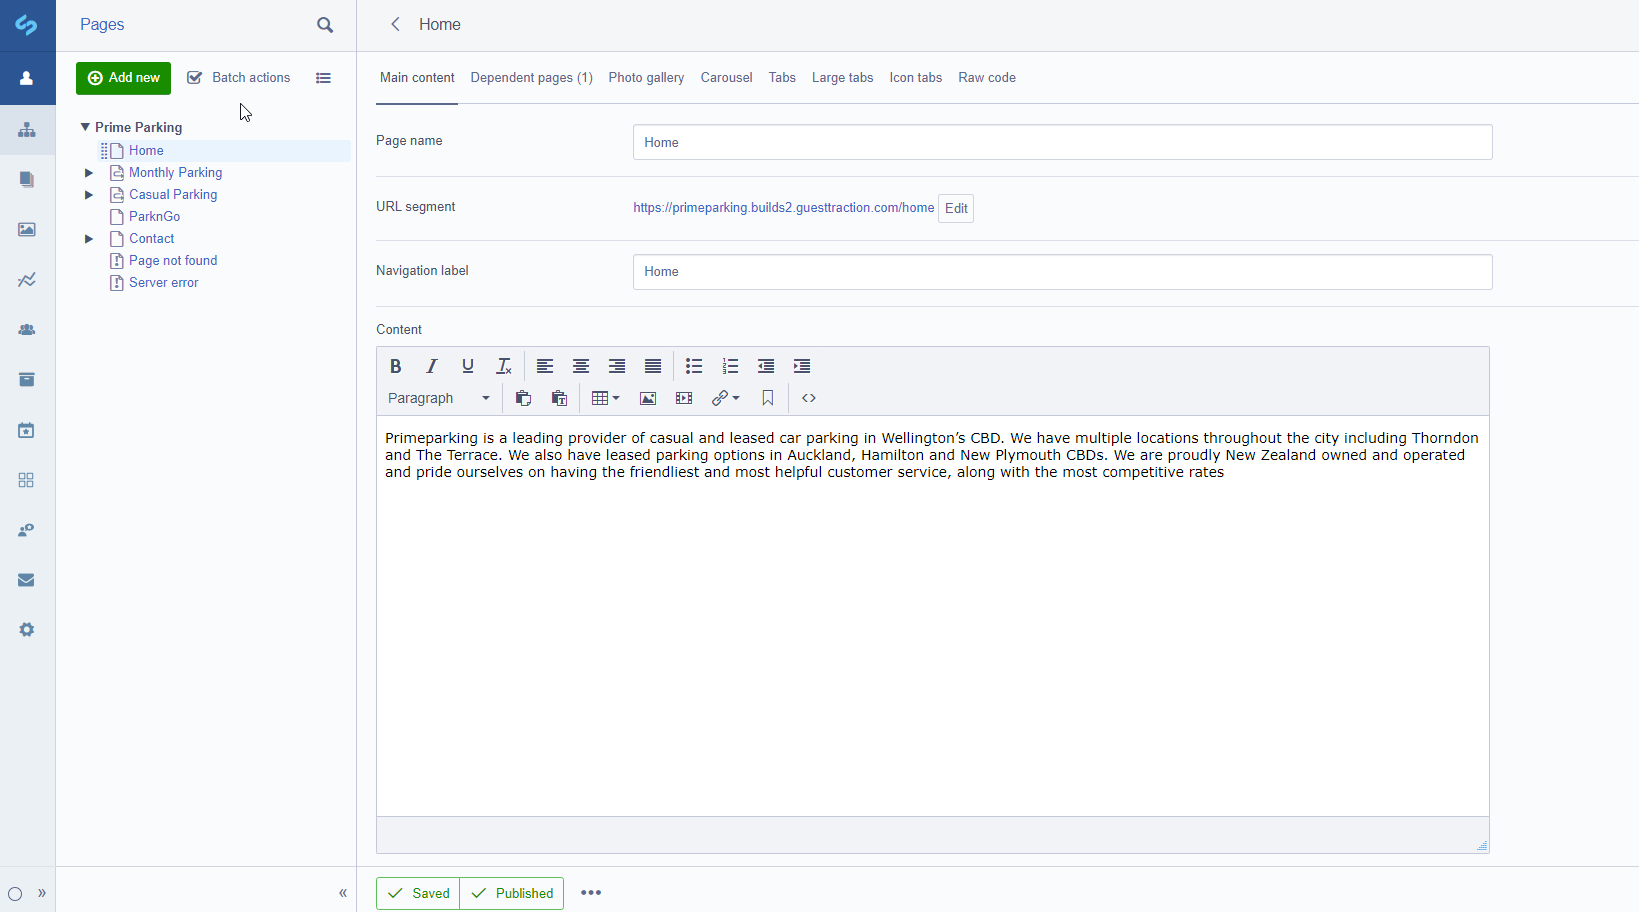Justify text in editor
The height and width of the screenshot is (912, 1639).
pyautogui.click(x=653, y=366)
